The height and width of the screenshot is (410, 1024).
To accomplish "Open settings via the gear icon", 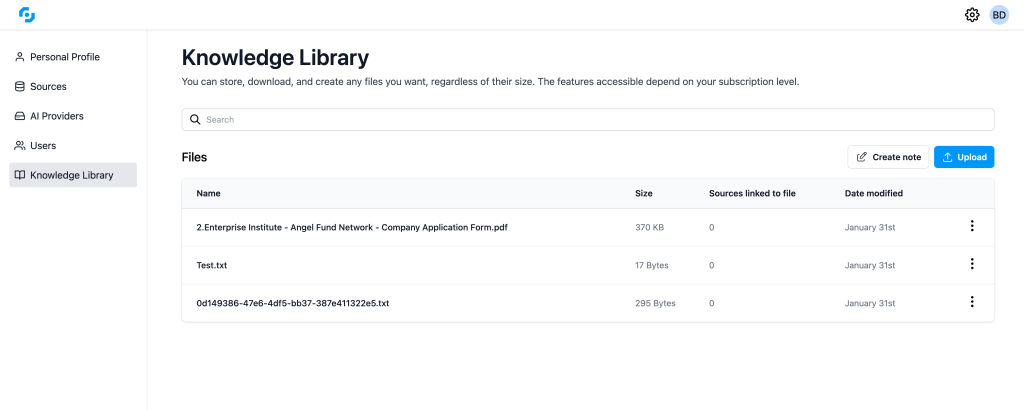I will [972, 14].
